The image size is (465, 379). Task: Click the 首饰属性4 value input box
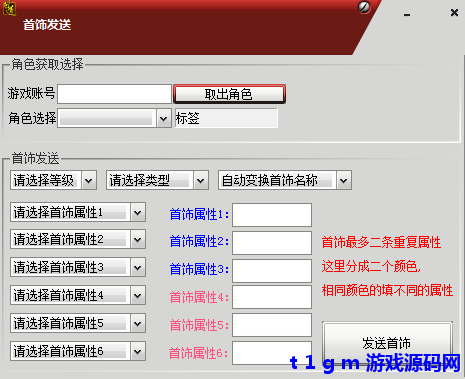click(272, 297)
